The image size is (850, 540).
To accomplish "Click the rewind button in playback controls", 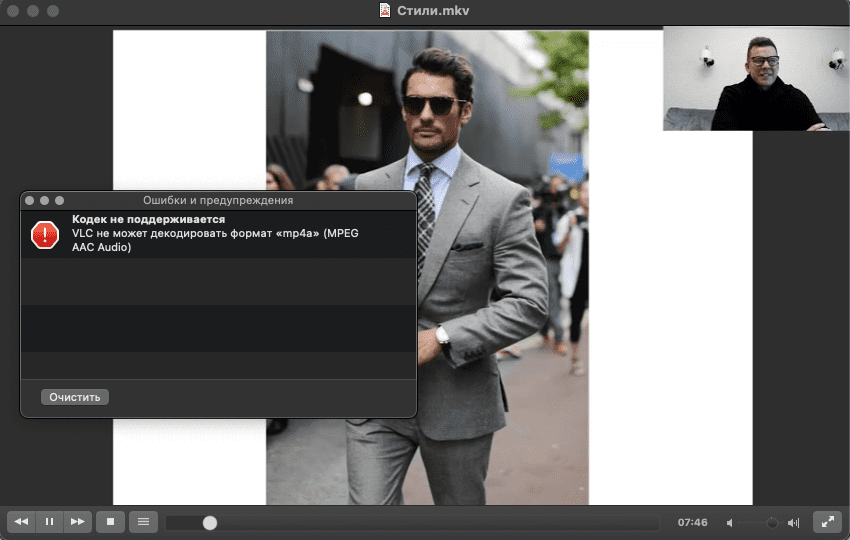I will 21,521.
